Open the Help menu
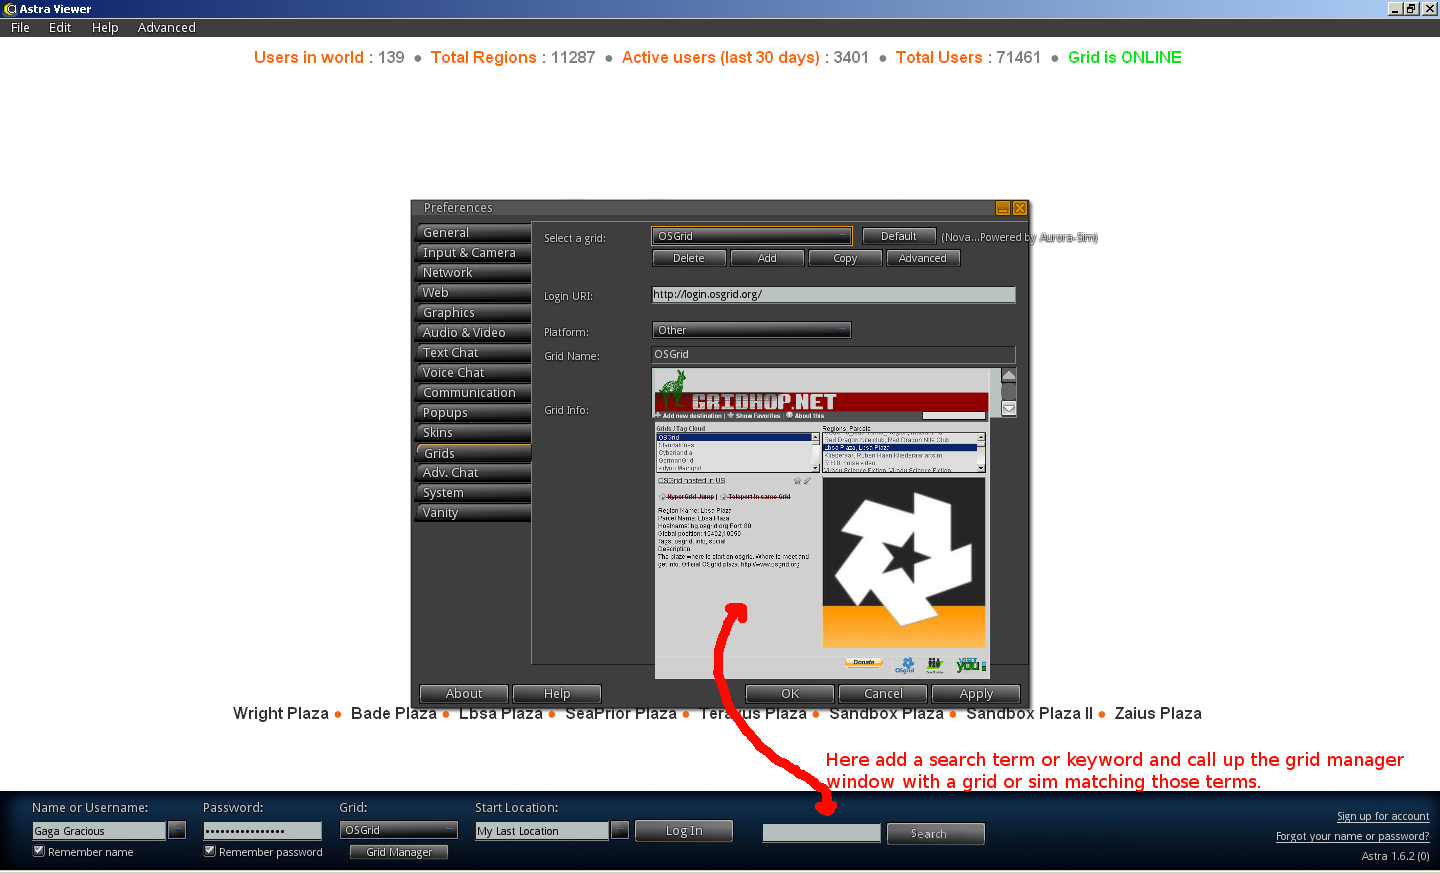Viewport: 1440px width, 874px height. click(105, 28)
